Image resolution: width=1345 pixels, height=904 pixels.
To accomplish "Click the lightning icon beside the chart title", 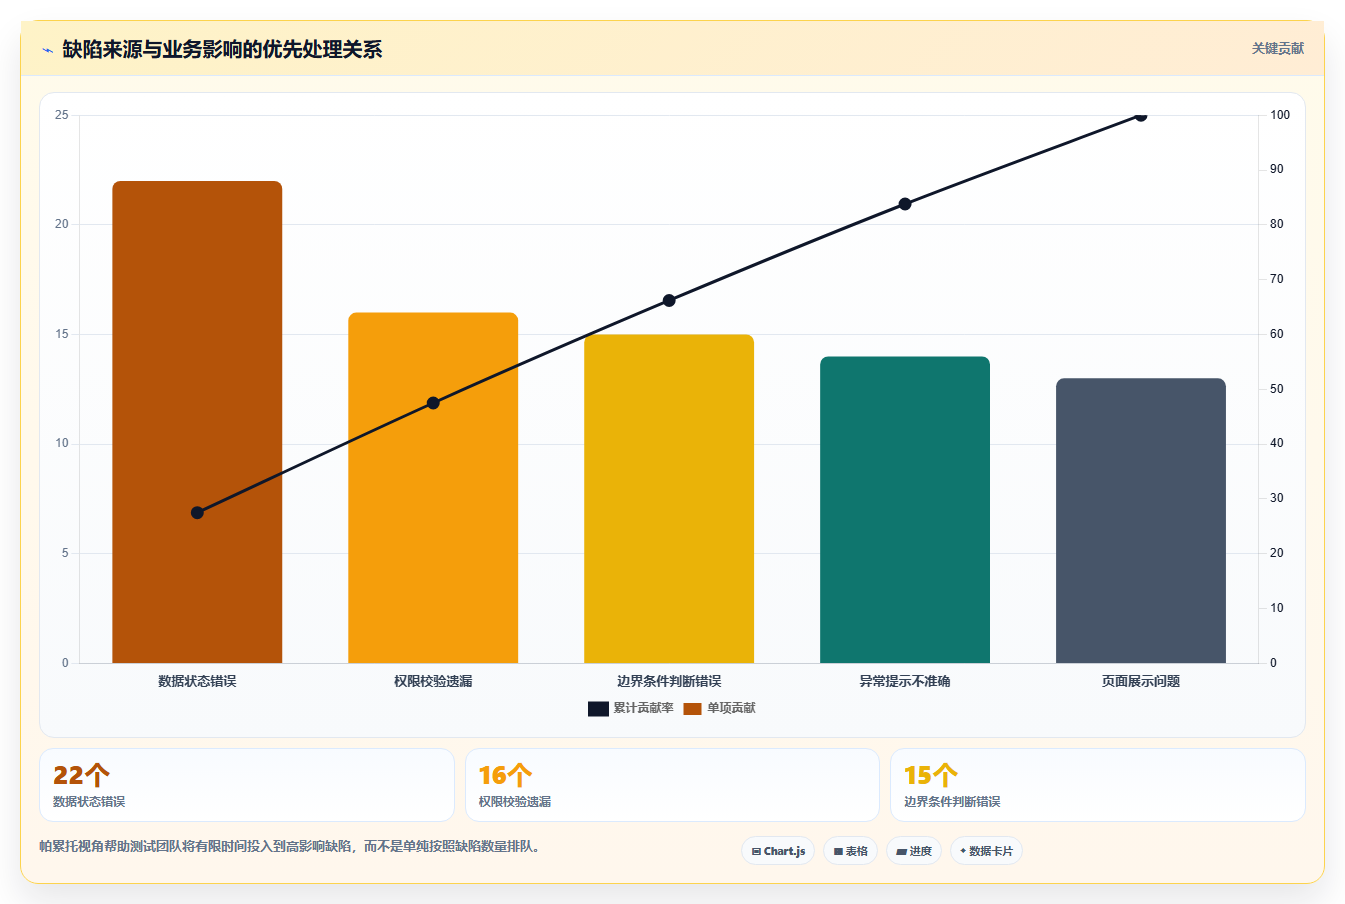I will click(47, 50).
